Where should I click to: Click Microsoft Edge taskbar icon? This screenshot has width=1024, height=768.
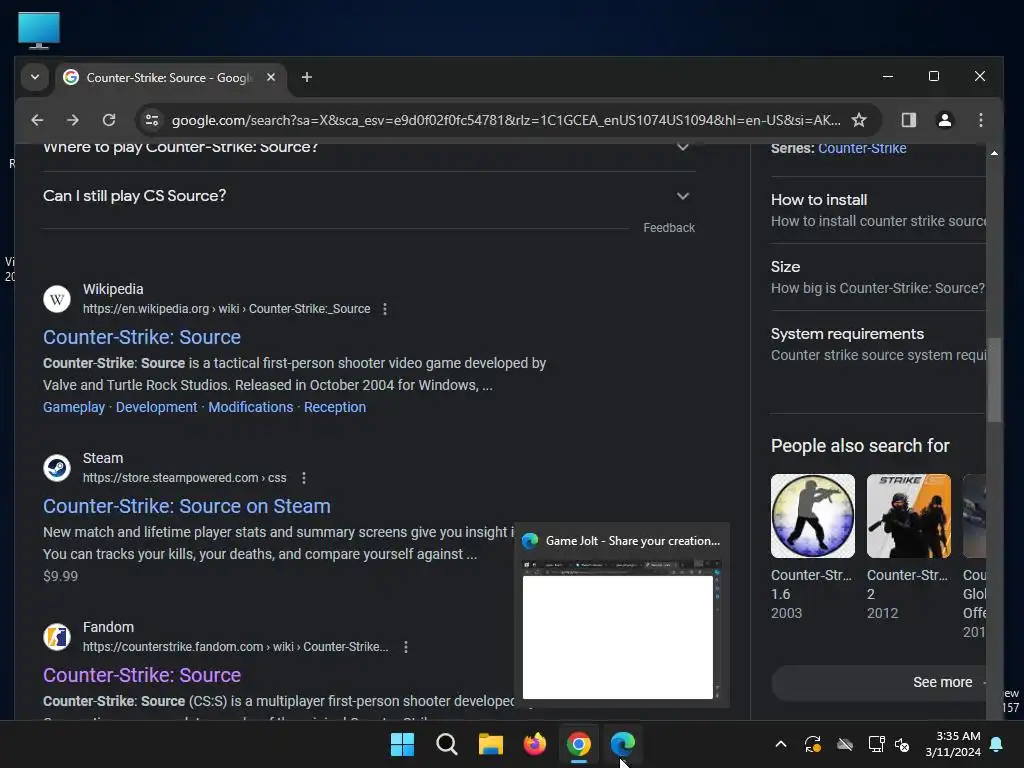[x=623, y=744]
